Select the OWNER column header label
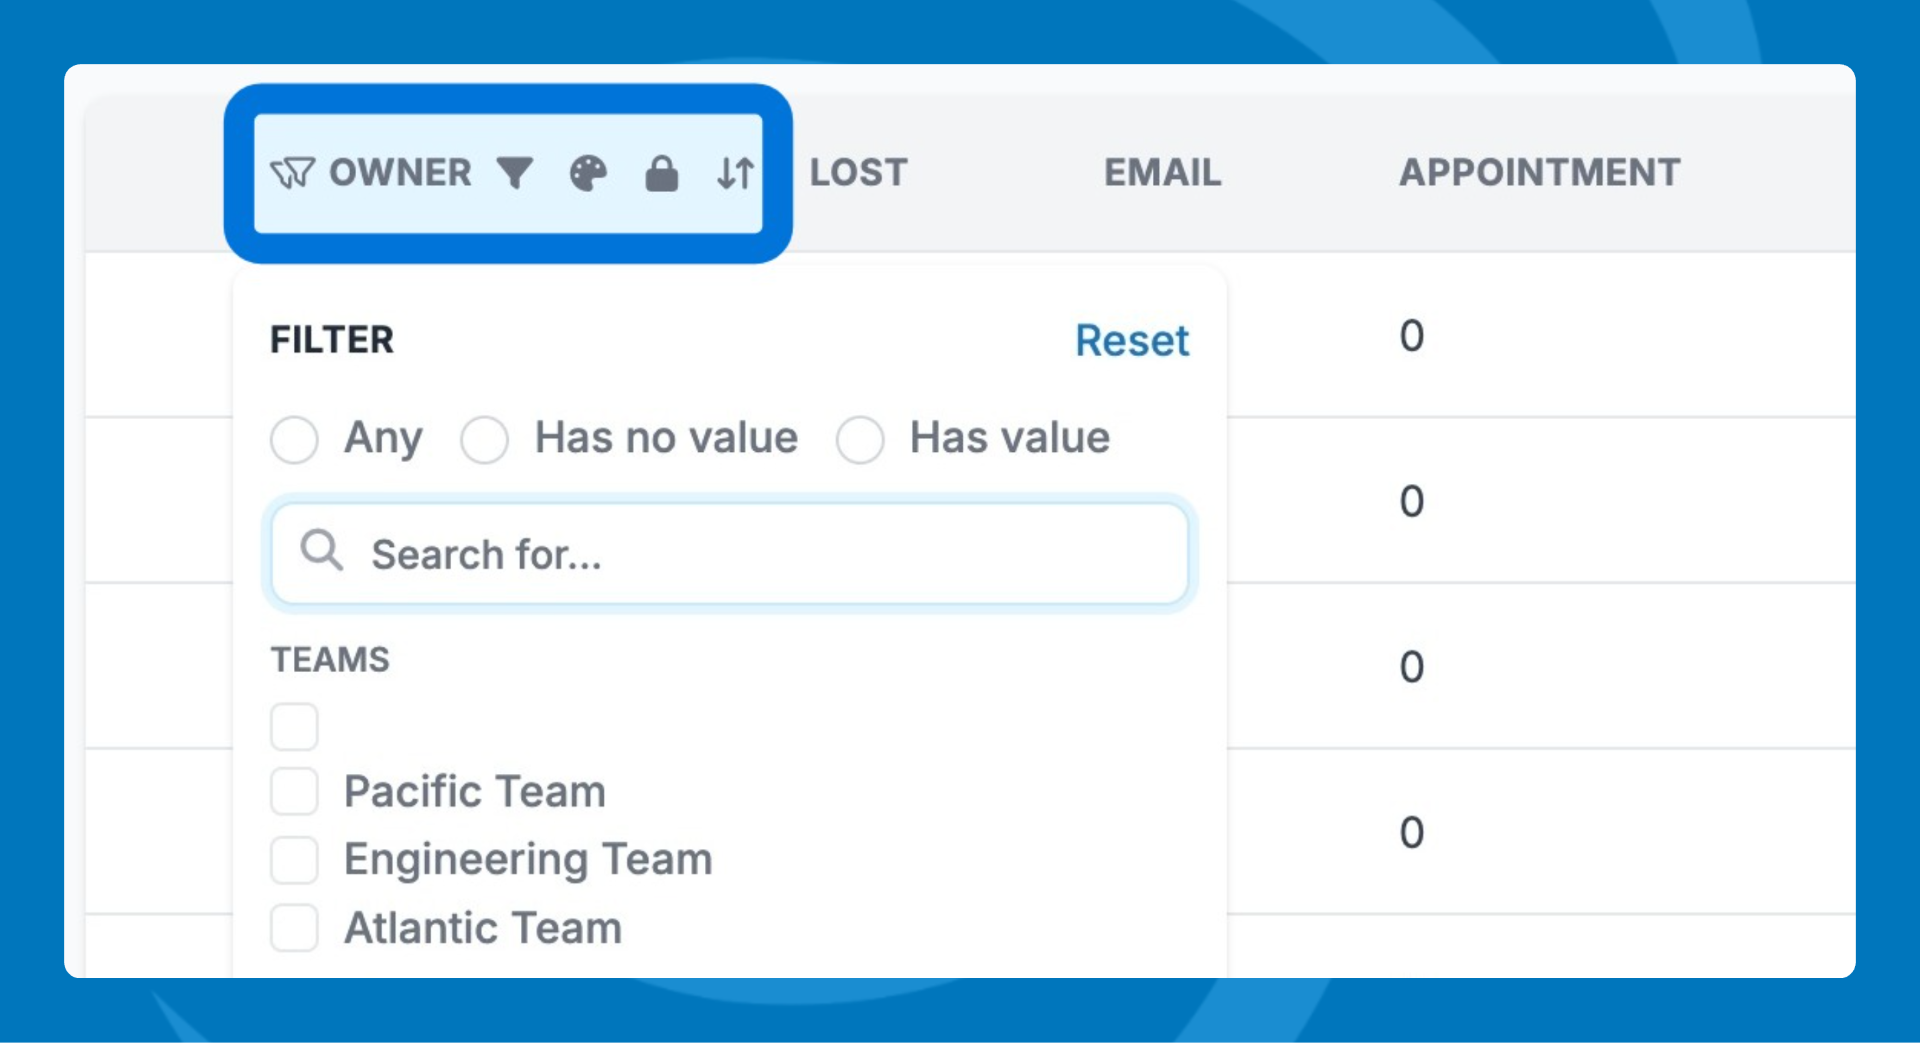Viewport: 1920px width, 1043px height. (x=400, y=173)
